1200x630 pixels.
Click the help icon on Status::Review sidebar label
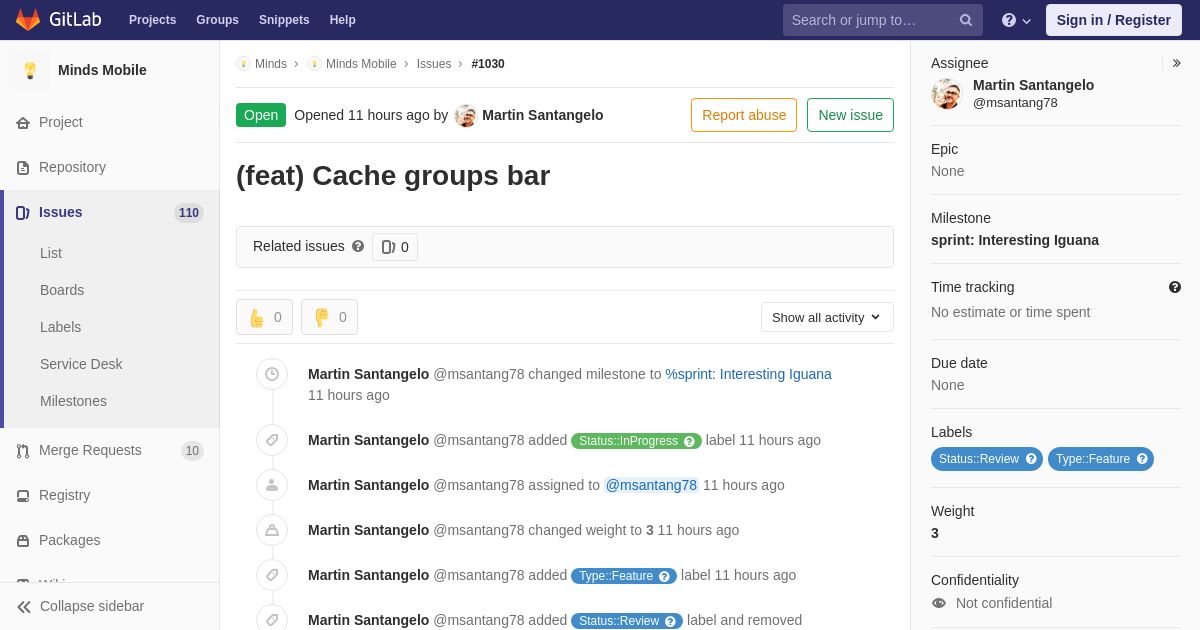click(1031, 459)
